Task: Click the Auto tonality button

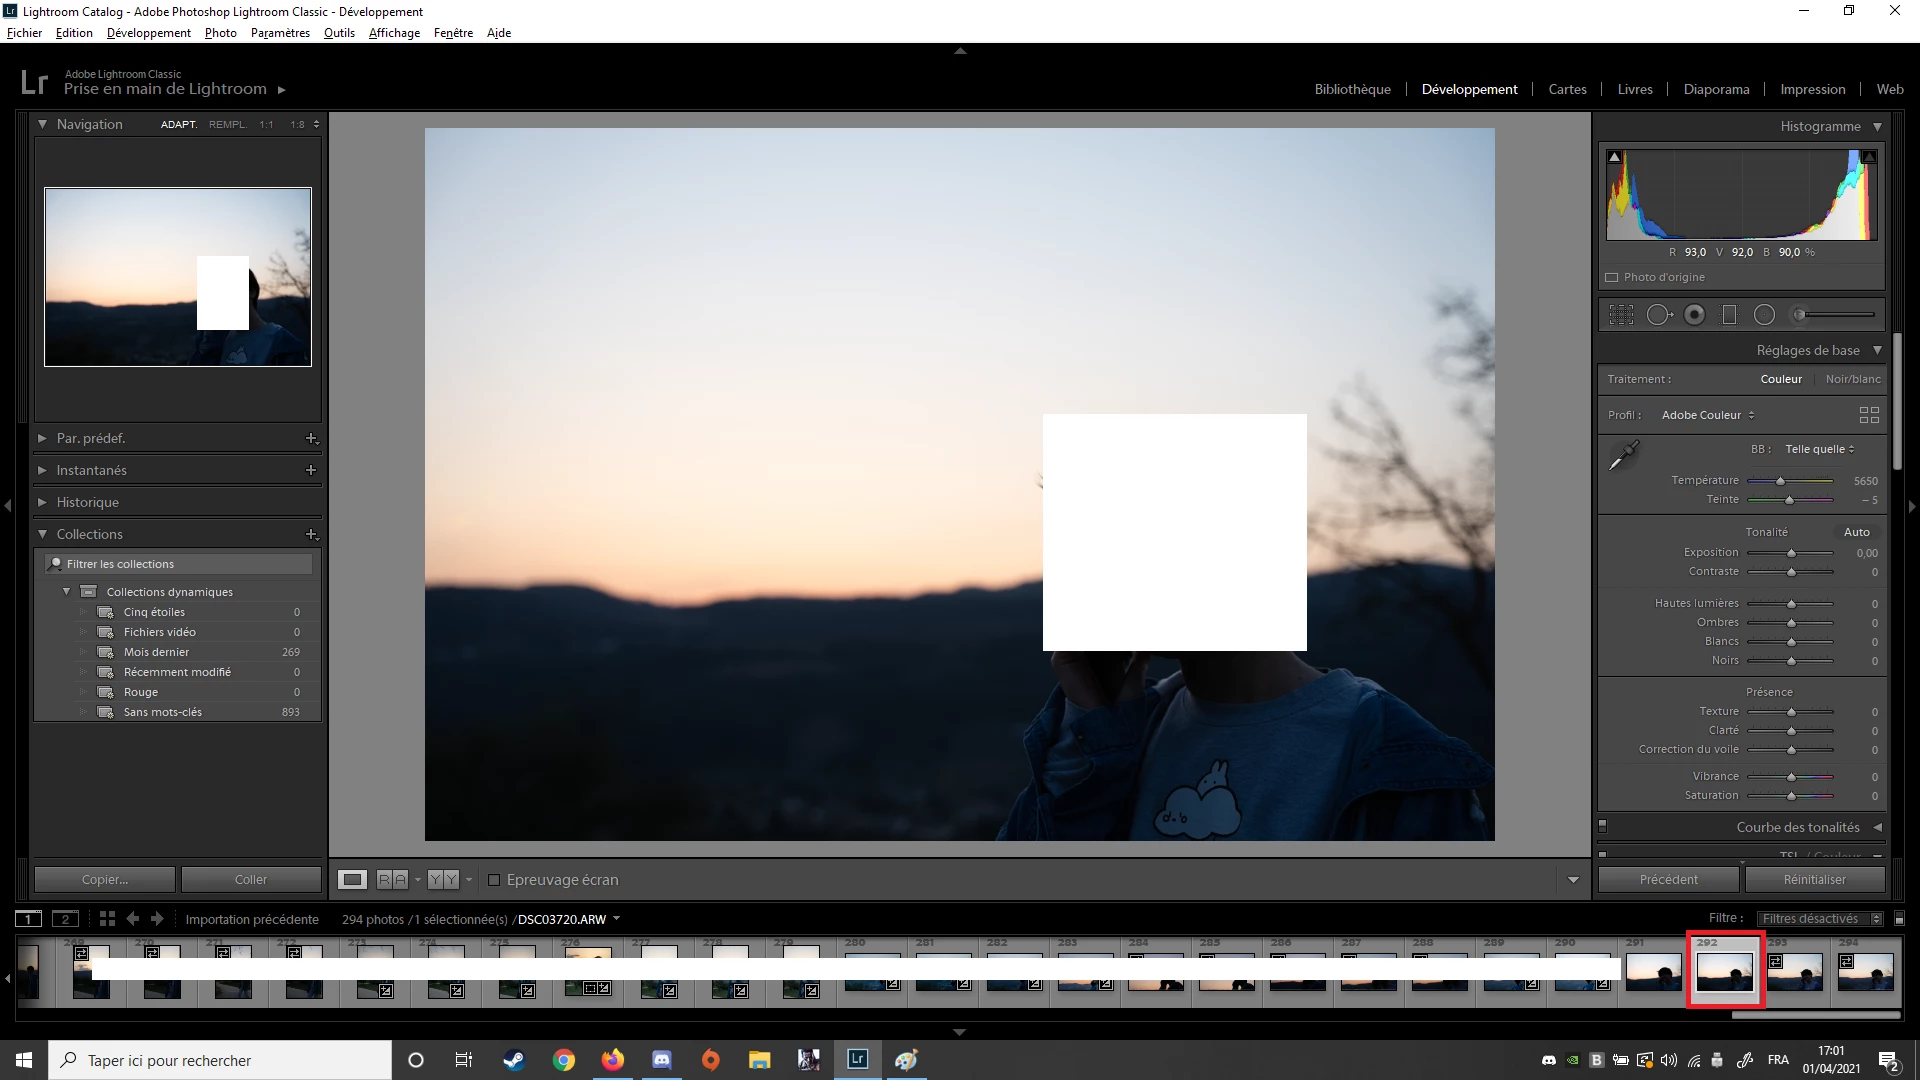Action: 1856,532
